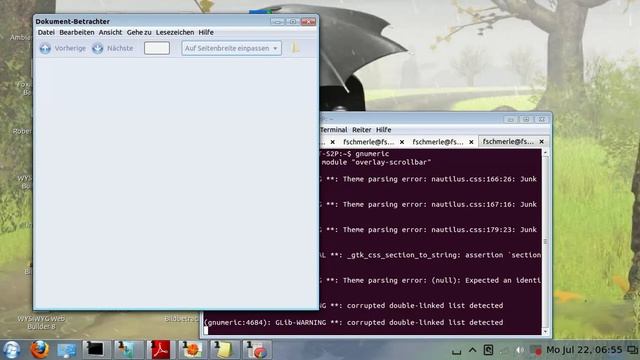Click the volume speaker tray icon

click(x=519, y=350)
